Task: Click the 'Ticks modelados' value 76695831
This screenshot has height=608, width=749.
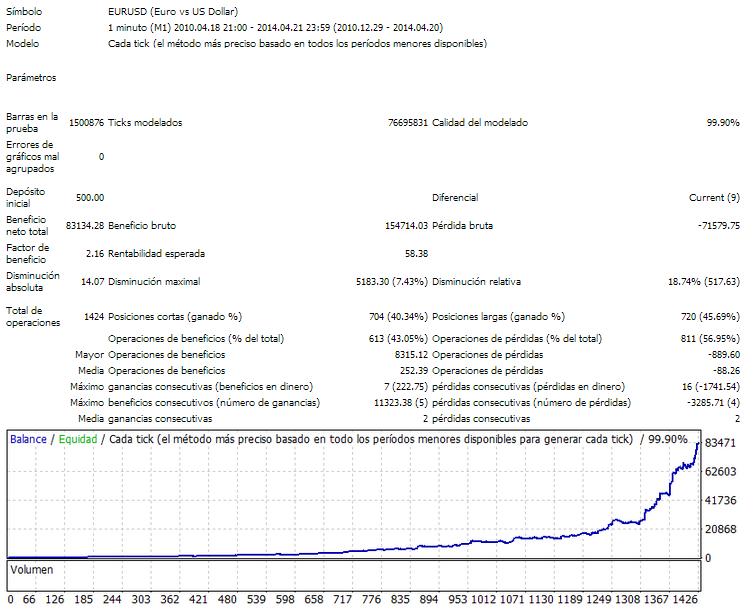Action: click(x=407, y=123)
